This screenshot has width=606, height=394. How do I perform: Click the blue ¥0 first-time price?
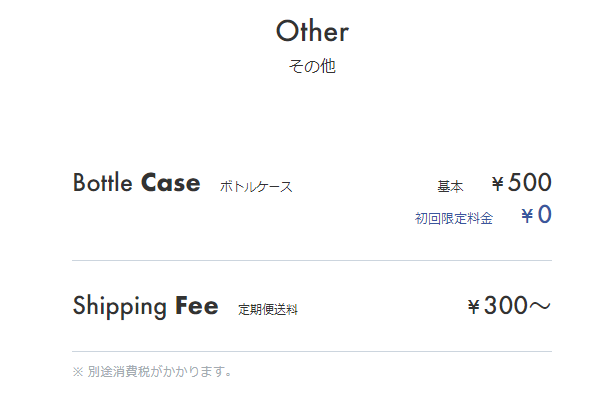pyautogui.click(x=536, y=215)
